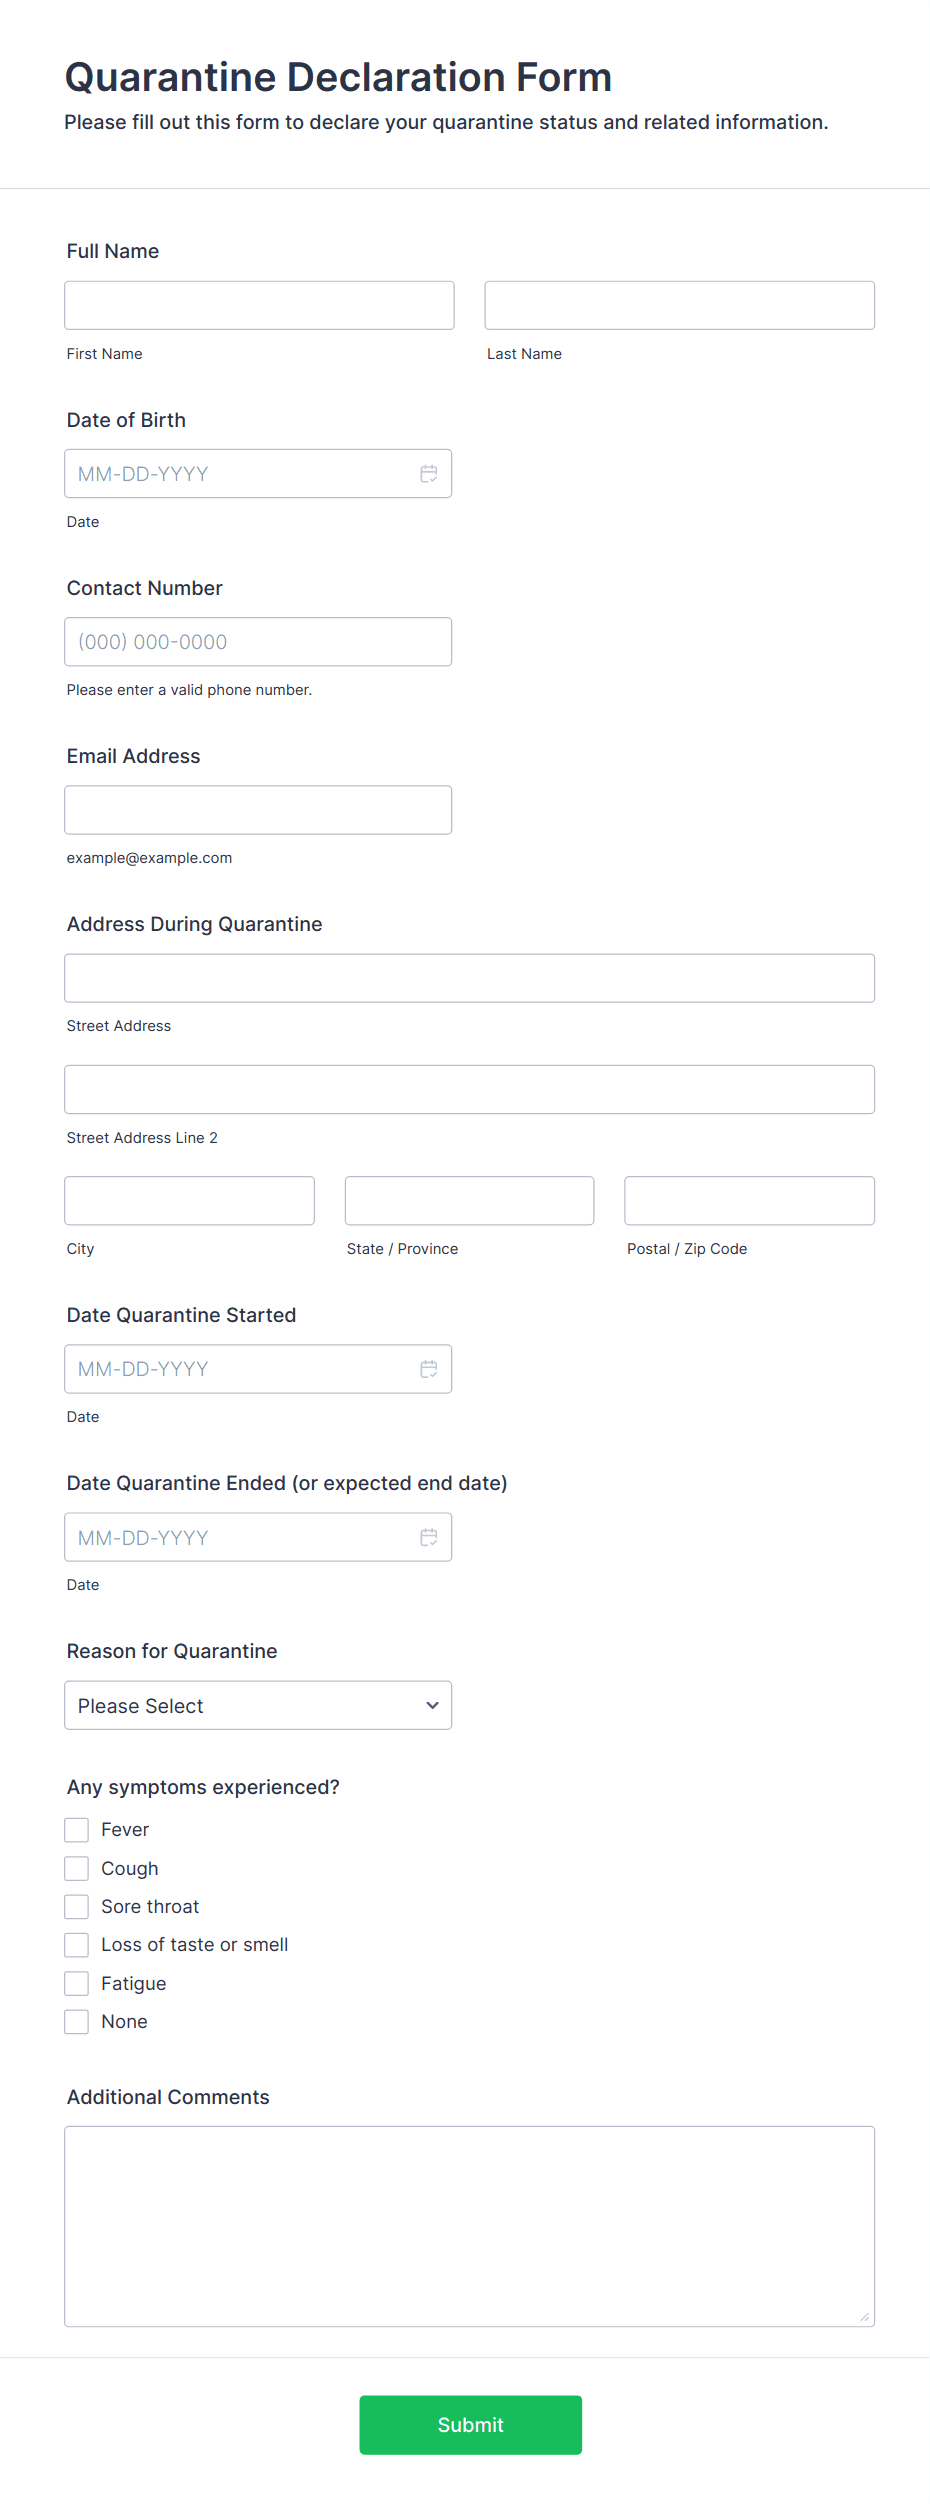930x2504 pixels.
Task: Select Loss of taste or smell checkbox
Action: pyautogui.click(x=77, y=1945)
